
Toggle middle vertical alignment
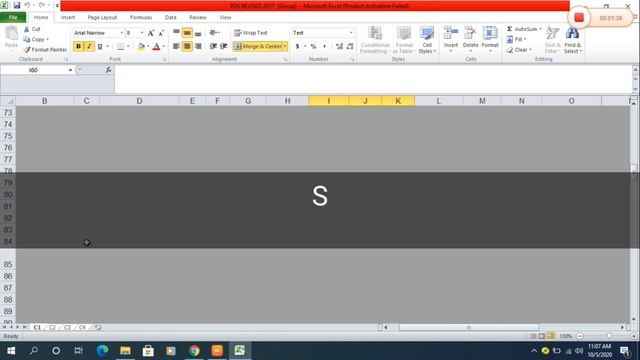[x=187, y=33]
